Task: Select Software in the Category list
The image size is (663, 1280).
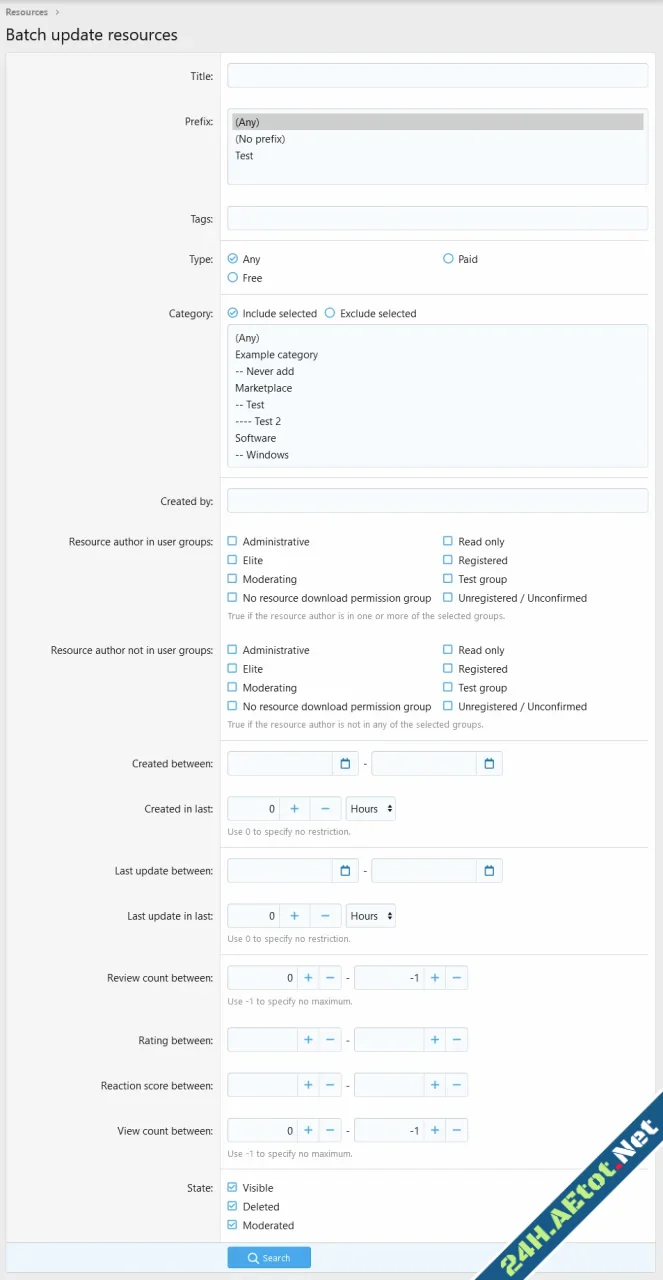Action: click(x=256, y=438)
